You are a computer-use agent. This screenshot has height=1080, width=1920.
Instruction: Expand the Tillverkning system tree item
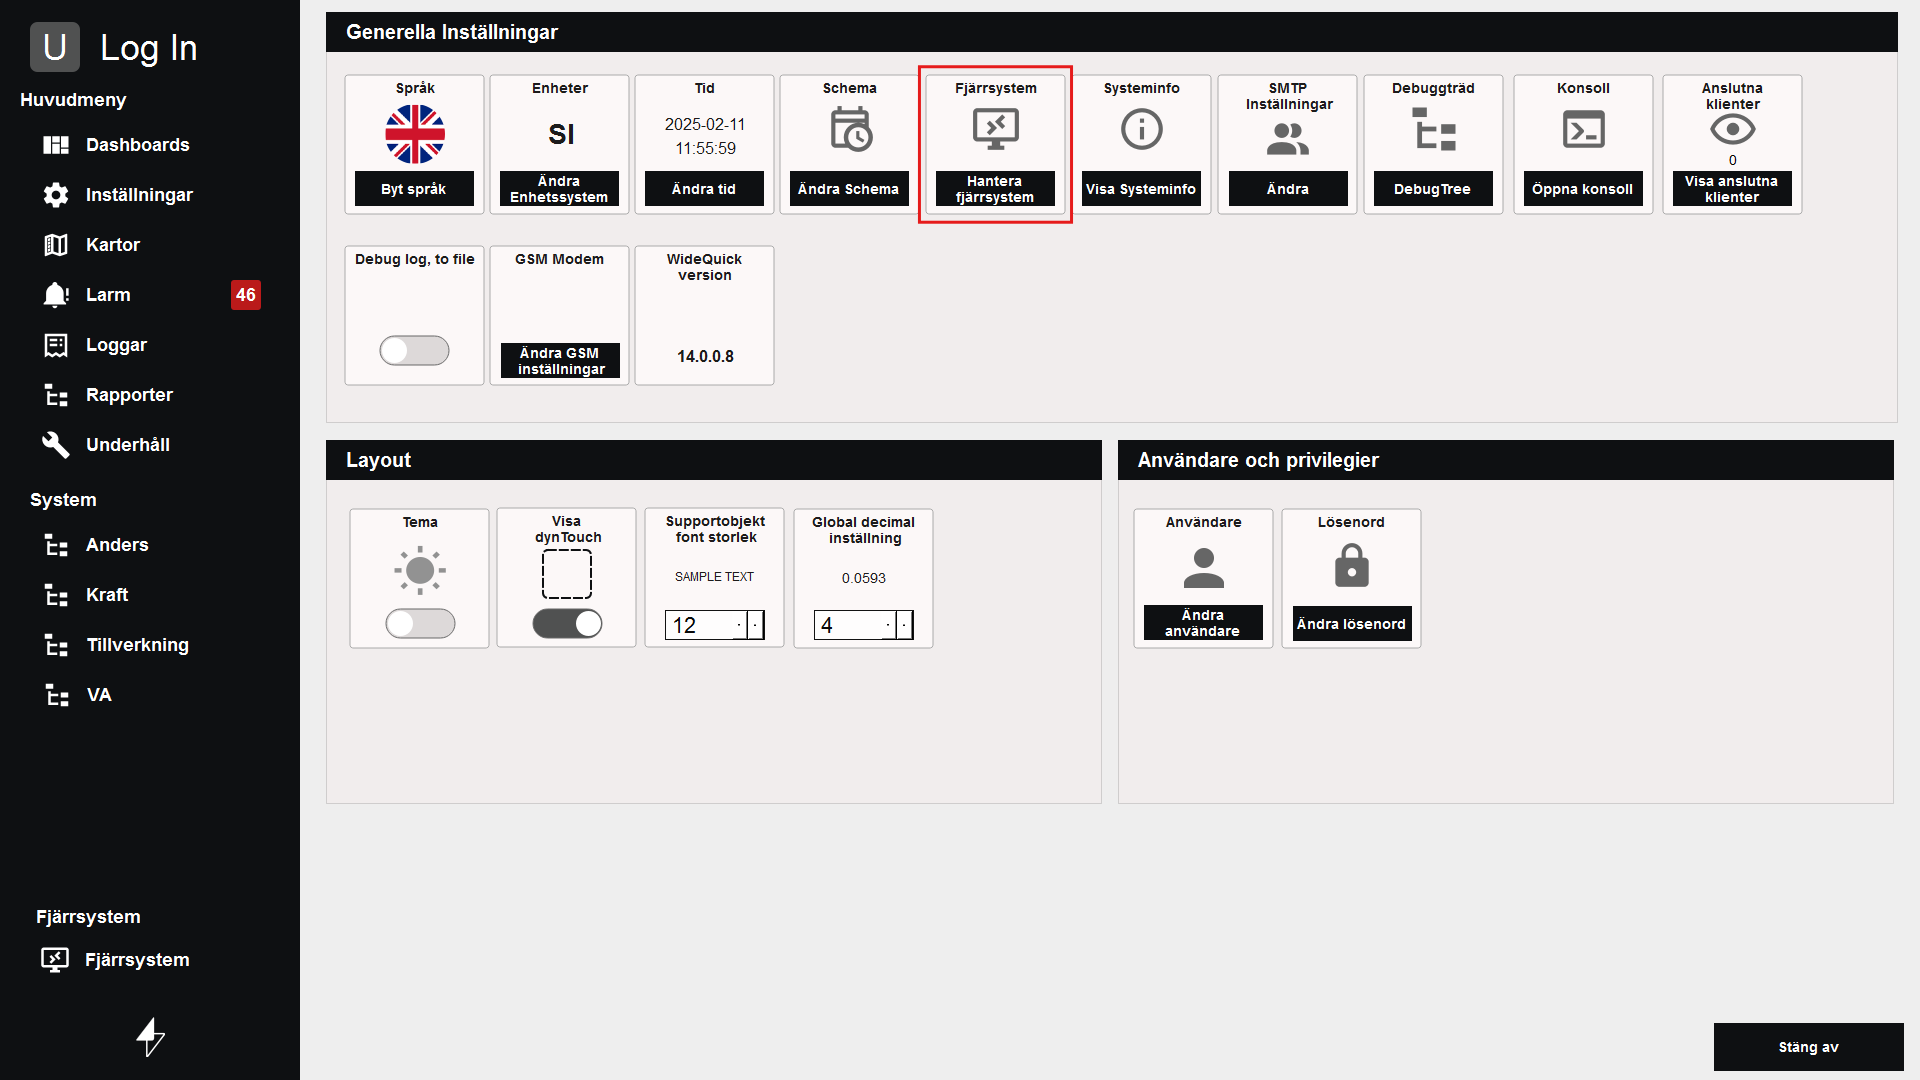pos(137,645)
